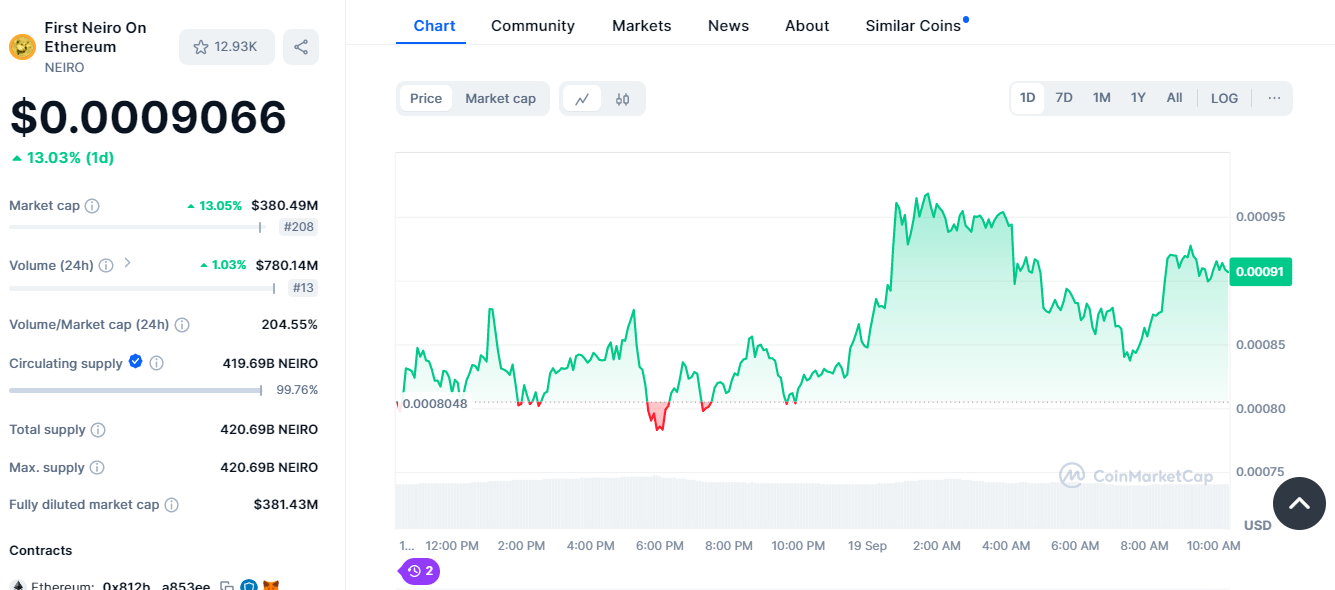The image size is (1335, 590).
Task: Click the #13 volume rank badge
Action: pyautogui.click(x=303, y=288)
